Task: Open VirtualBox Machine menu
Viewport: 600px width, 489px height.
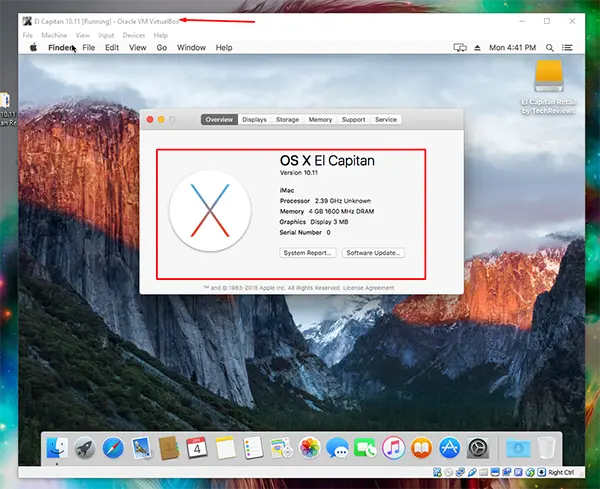Action: [54, 35]
